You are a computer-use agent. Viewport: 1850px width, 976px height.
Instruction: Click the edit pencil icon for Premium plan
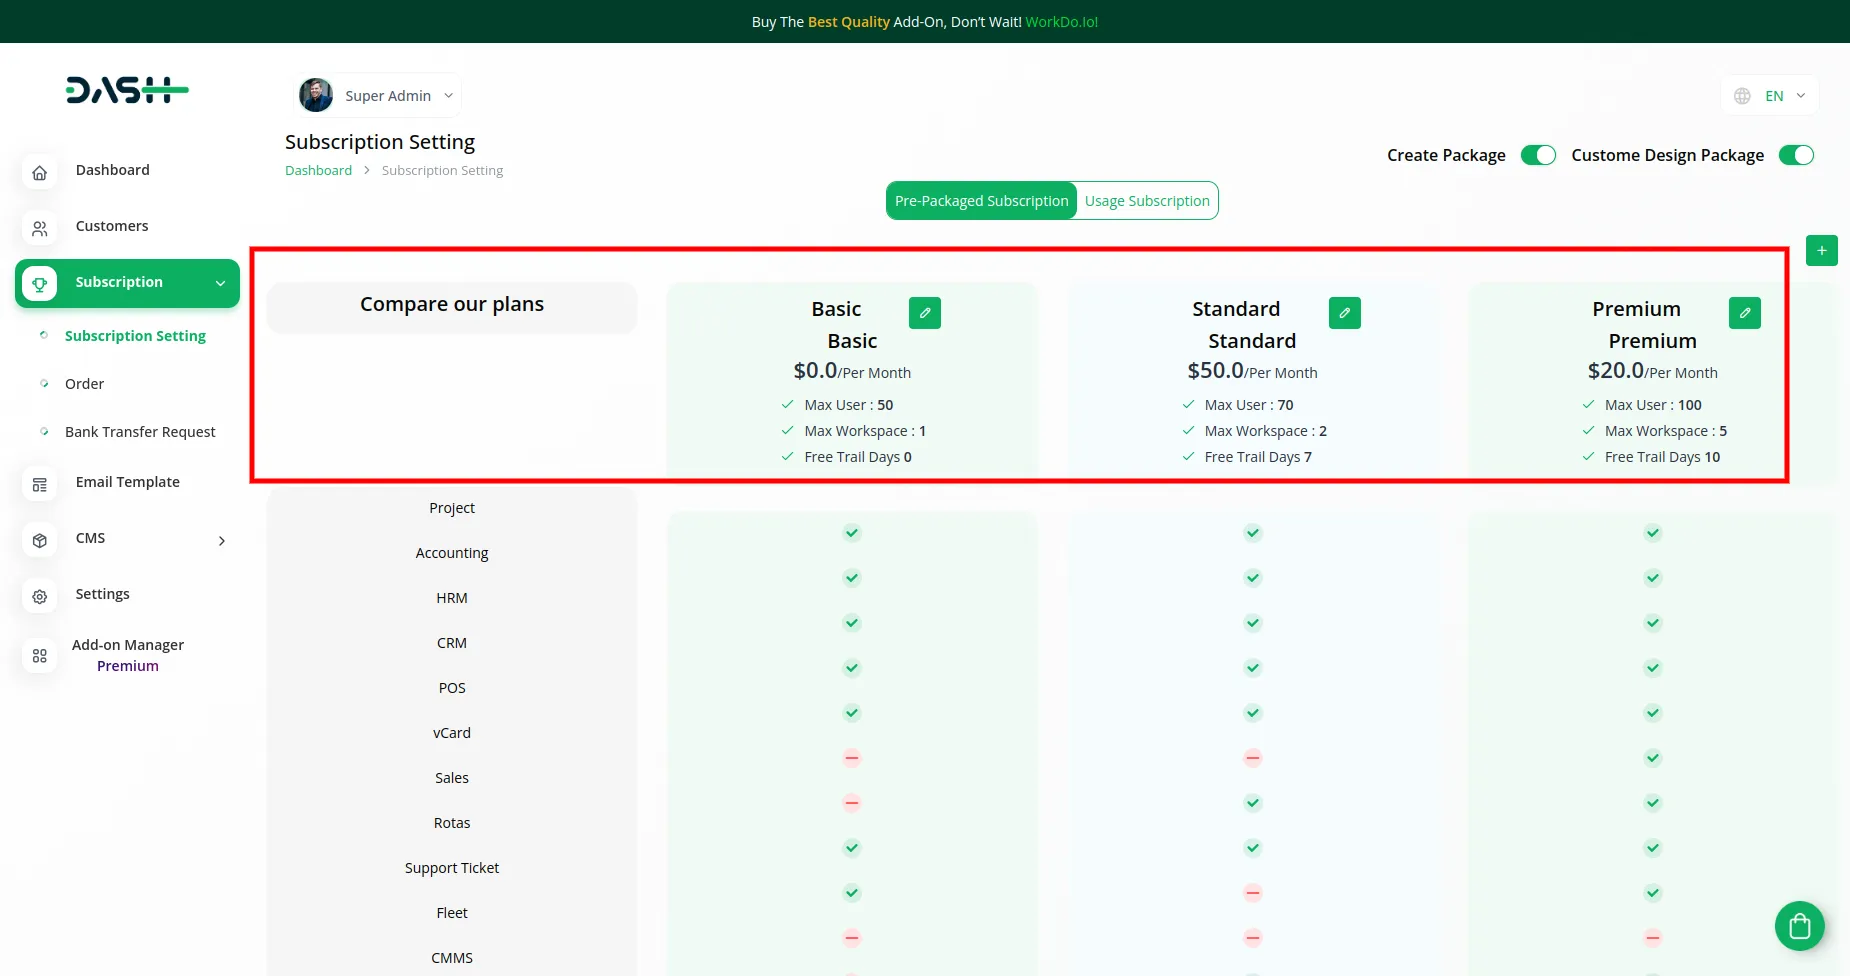coord(1744,313)
